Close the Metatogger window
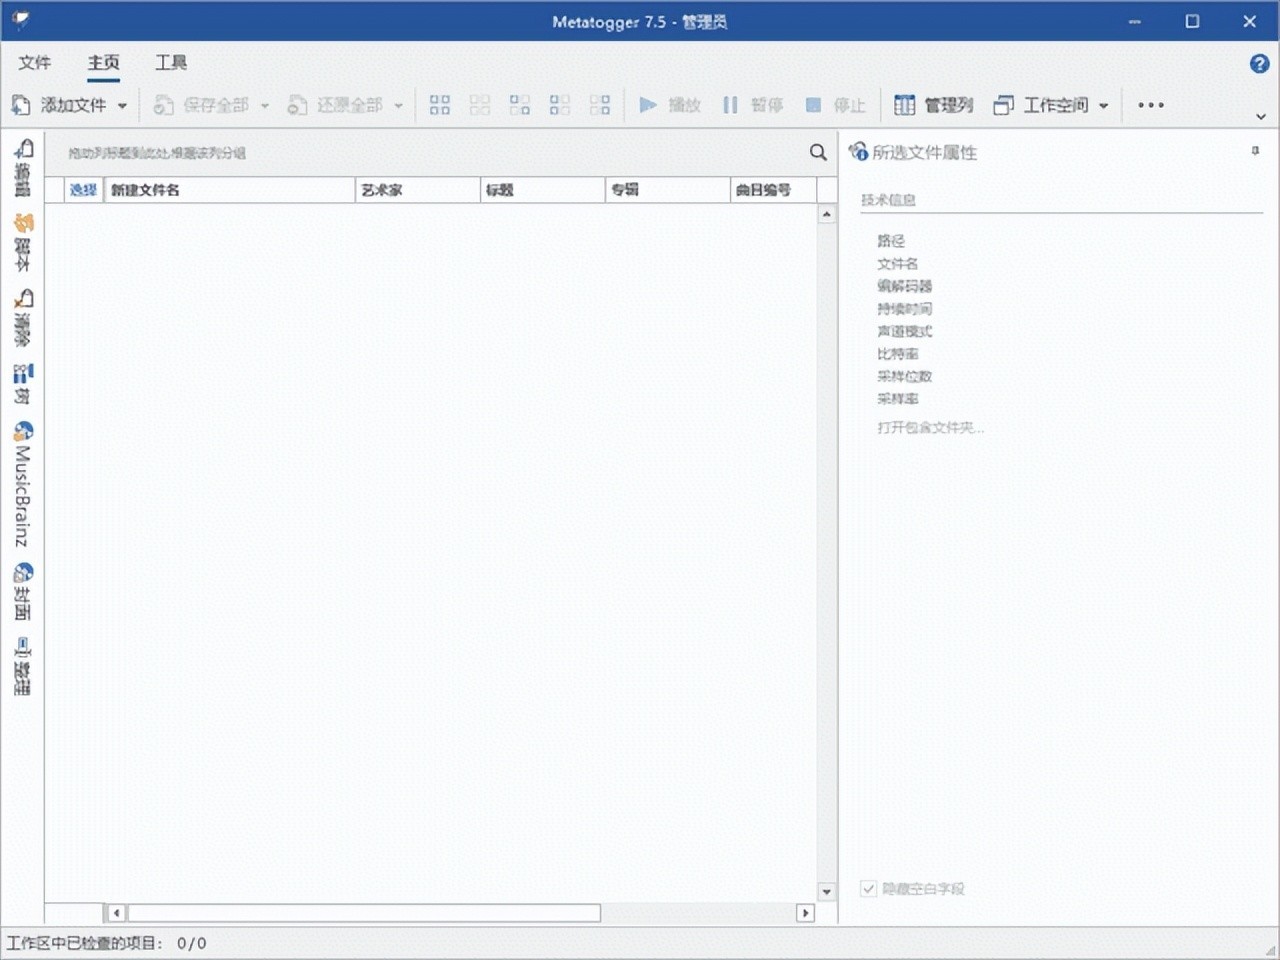The width and height of the screenshot is (1280, 960). point(1250,21)
